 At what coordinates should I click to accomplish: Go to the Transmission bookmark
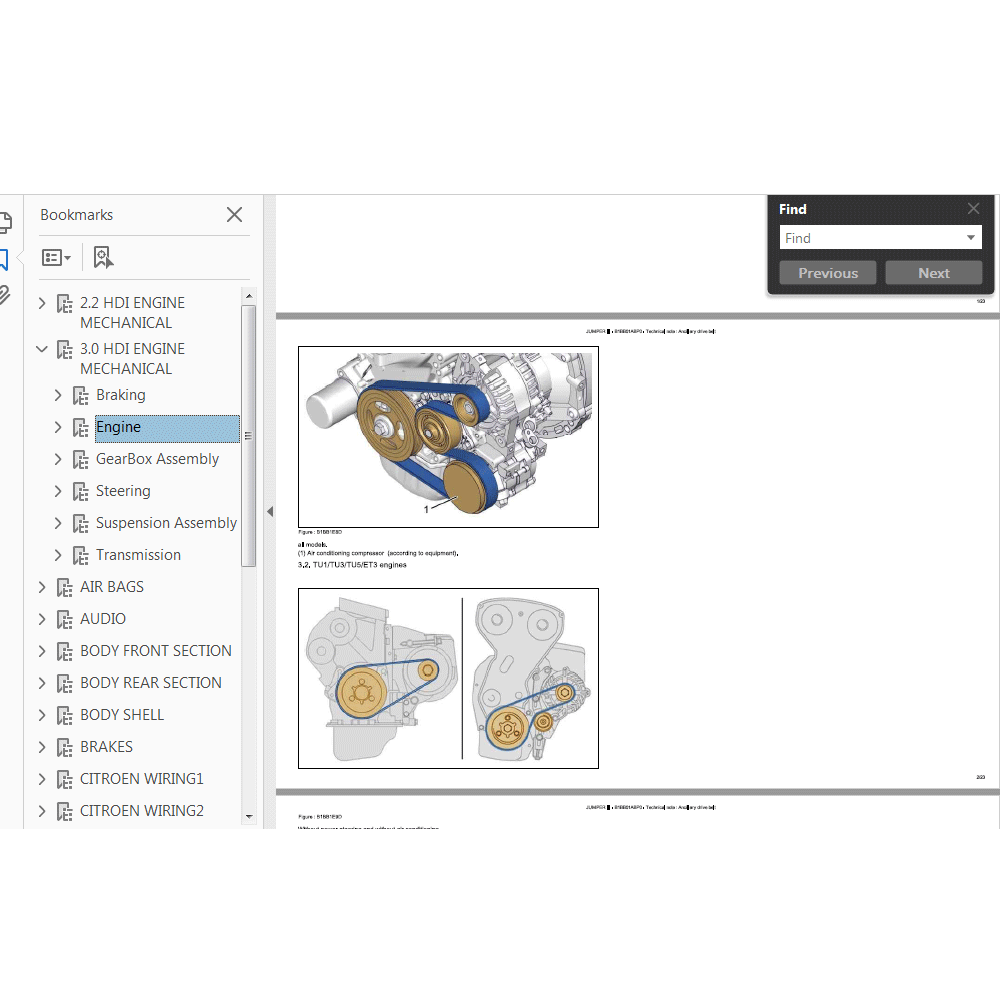(138, 555)
